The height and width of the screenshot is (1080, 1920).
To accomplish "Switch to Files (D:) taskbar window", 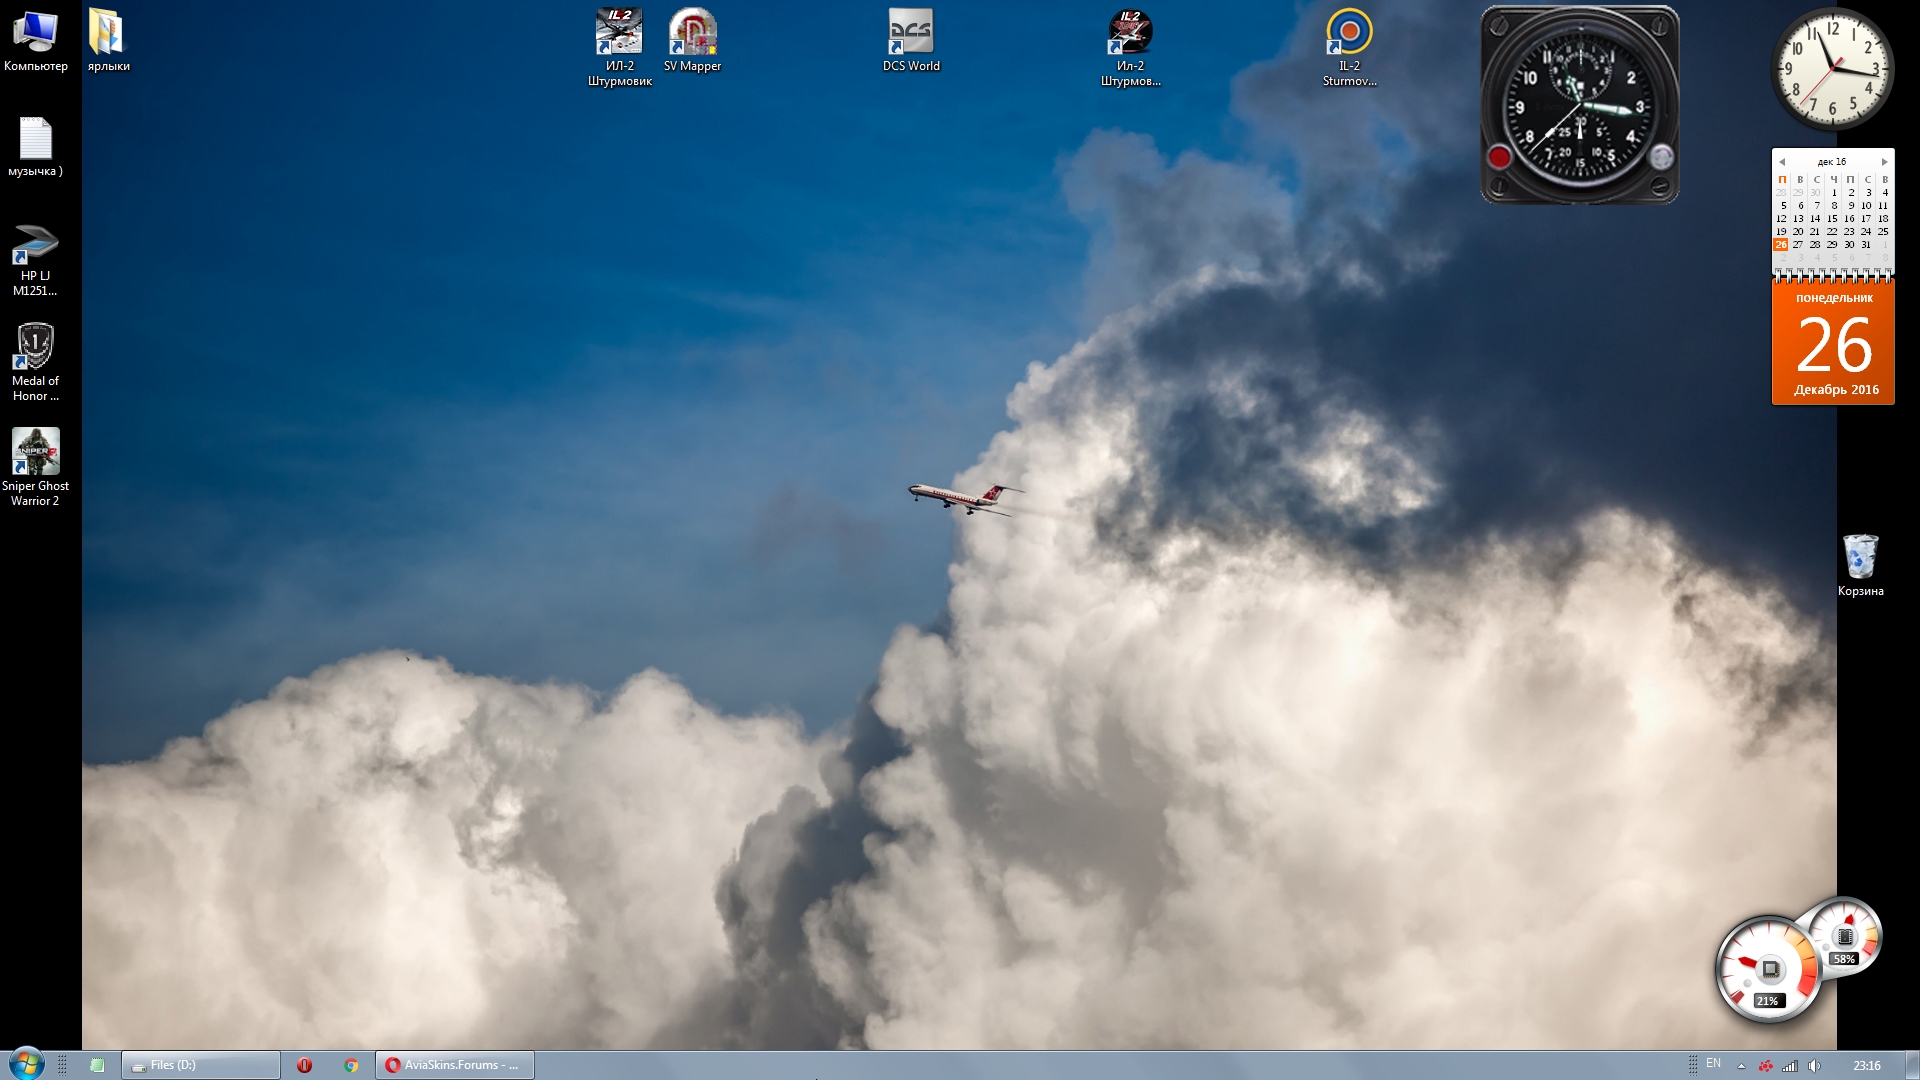I will click(200, 1065).
